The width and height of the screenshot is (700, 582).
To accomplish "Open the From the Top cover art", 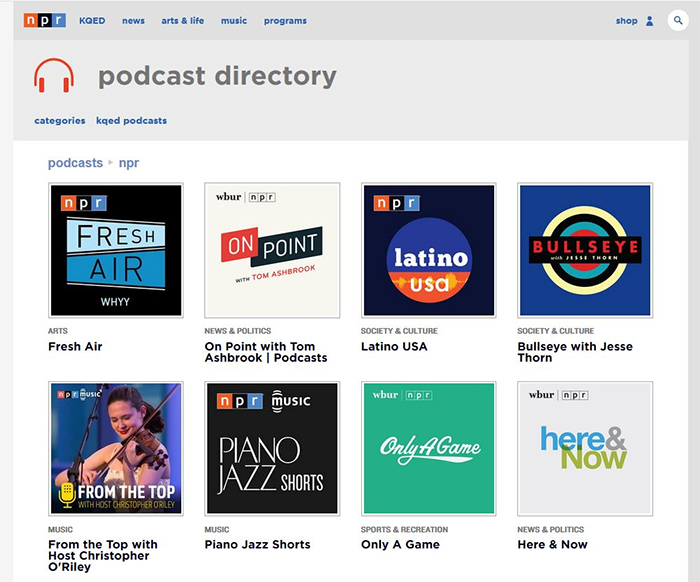I will 116,449.
